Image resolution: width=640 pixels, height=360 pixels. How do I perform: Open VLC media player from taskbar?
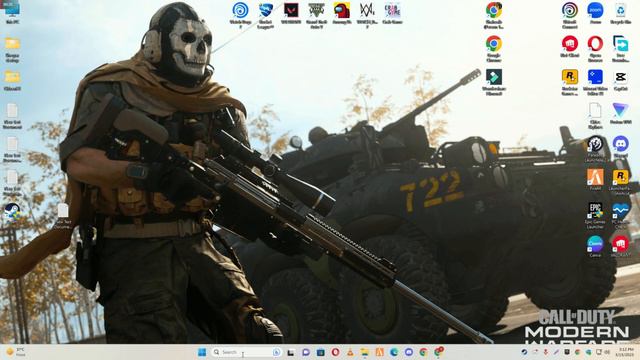click(x=350, y=352)
